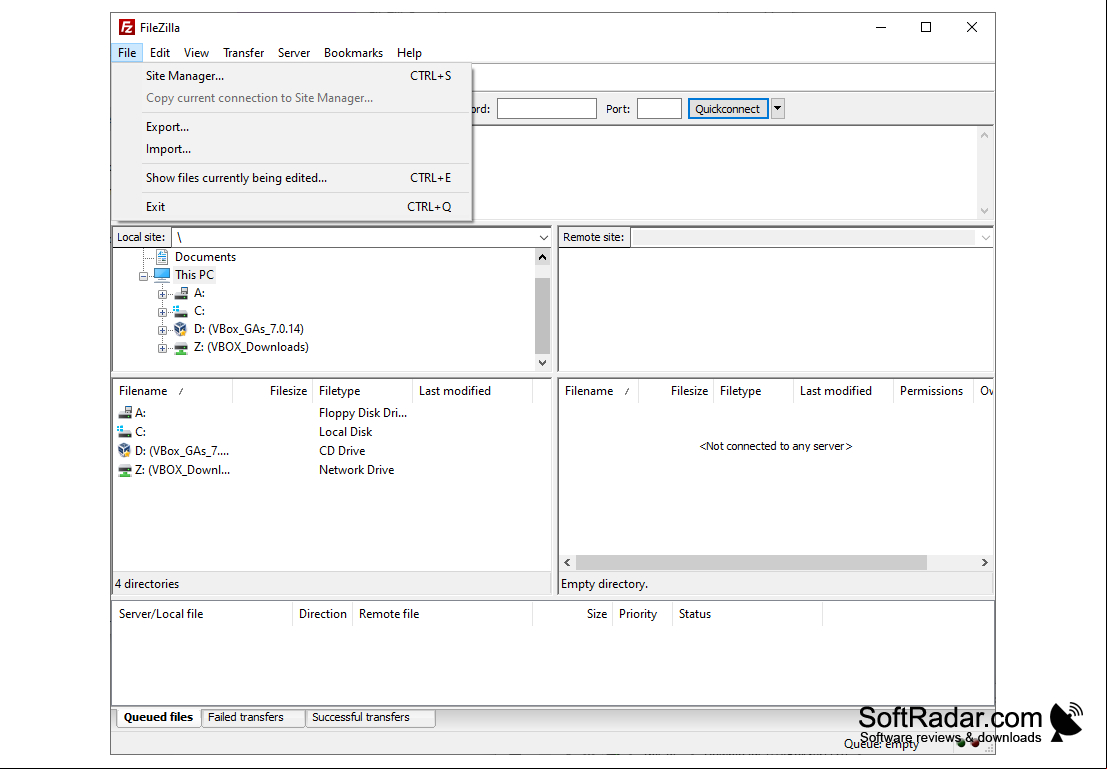The width and height of the screenshot is (1107, 769).
Task: Select the This PC computer icon
Action: [162, 275]
